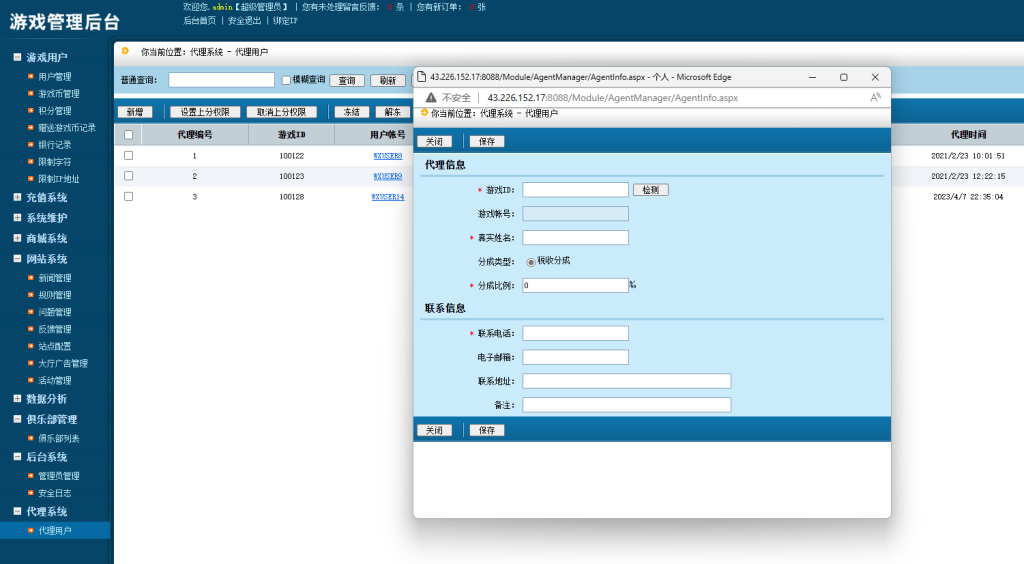This screenshot has width=1024, height=564.
Task: Click the 刷新 button
Action: coord(388,80)
